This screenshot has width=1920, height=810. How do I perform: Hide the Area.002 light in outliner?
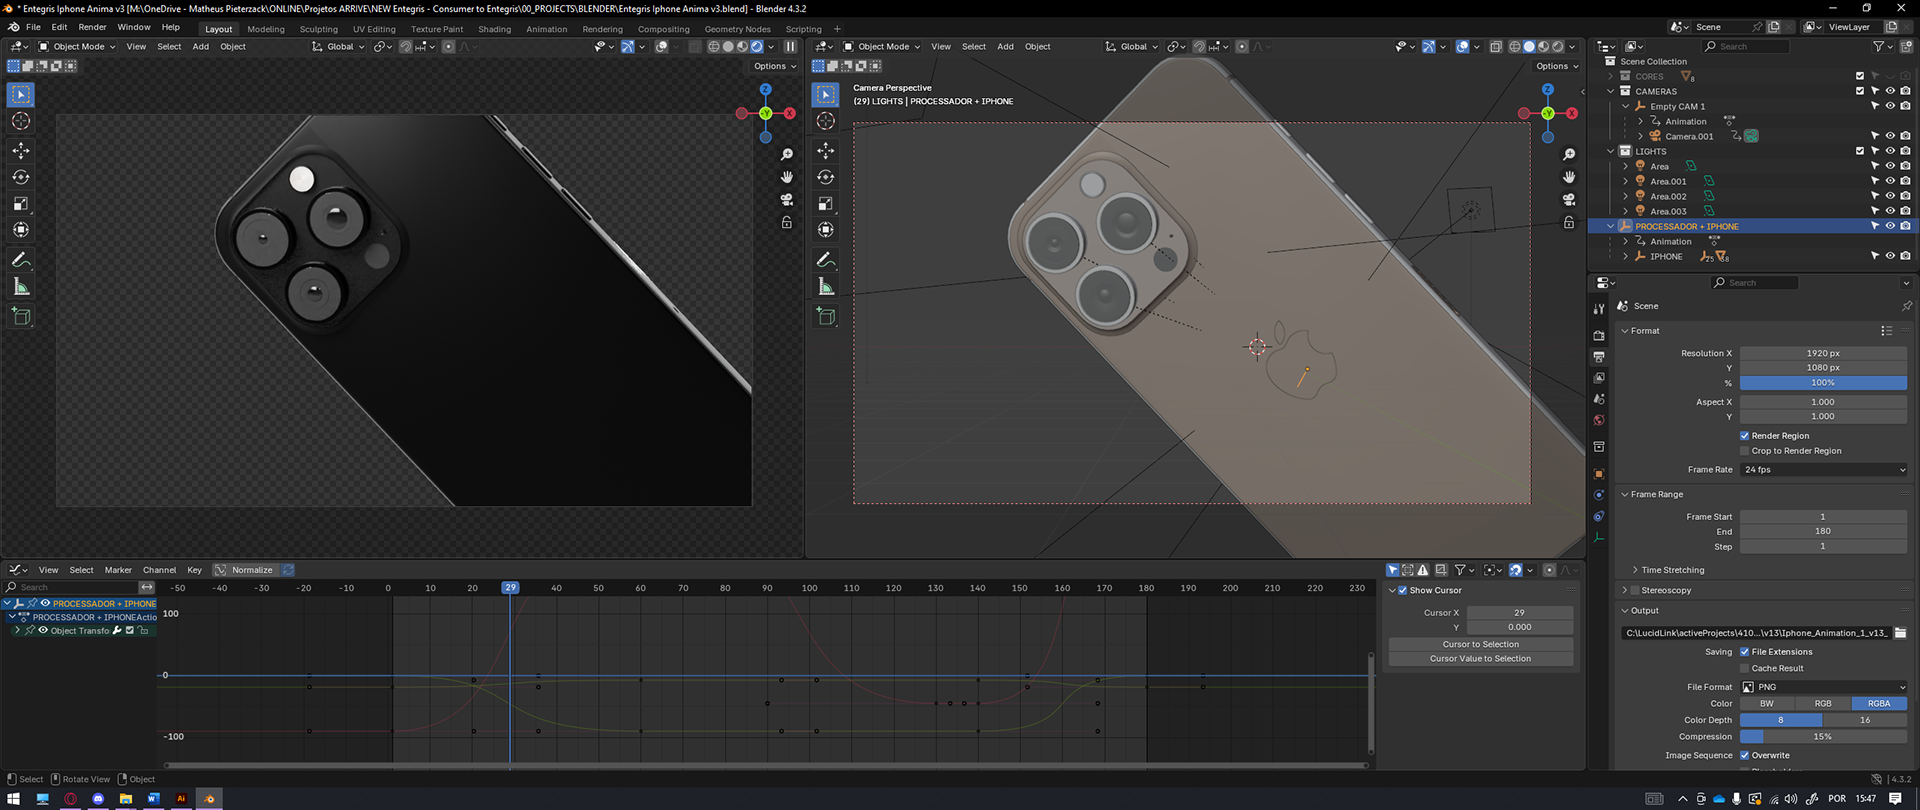pos(1890,196)
